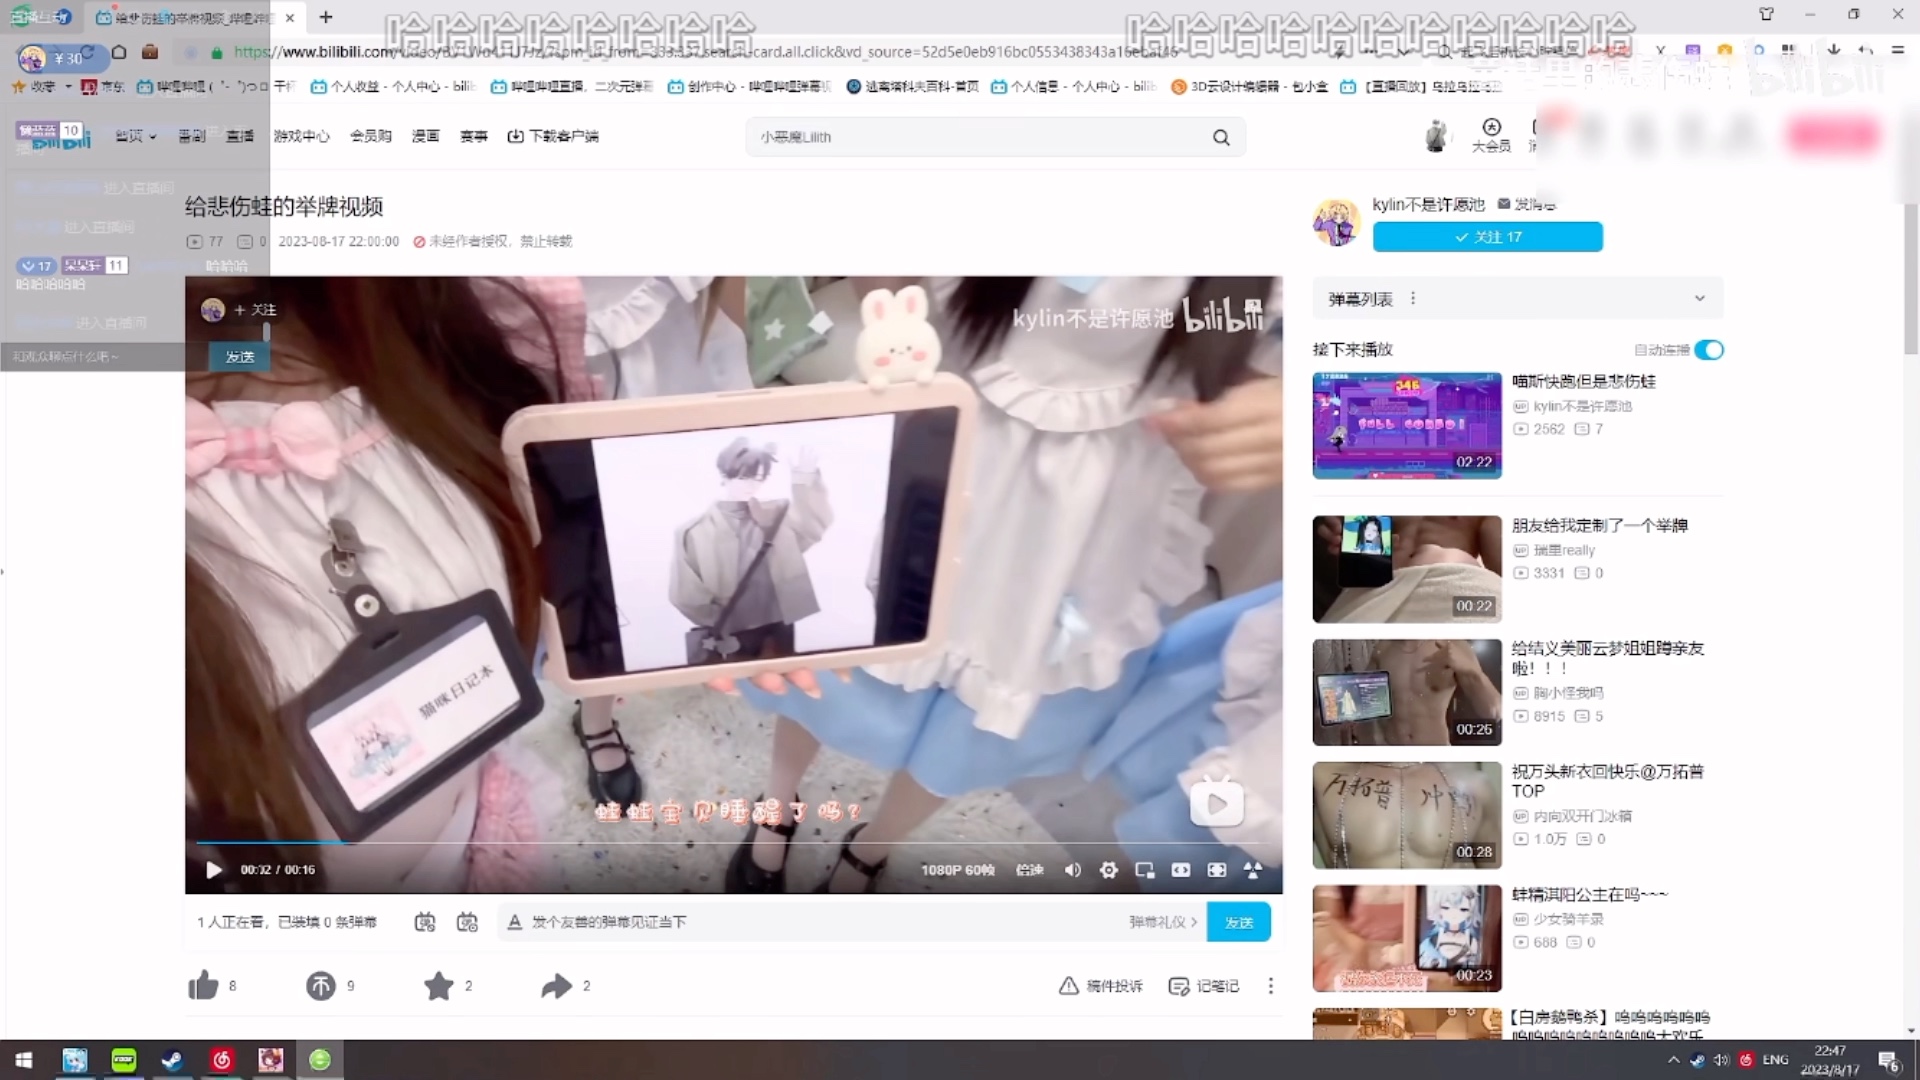
Task: Click the recommended video thumbnail 朋友给我定制了一个举牌
Action: (x=1406, y=567)
